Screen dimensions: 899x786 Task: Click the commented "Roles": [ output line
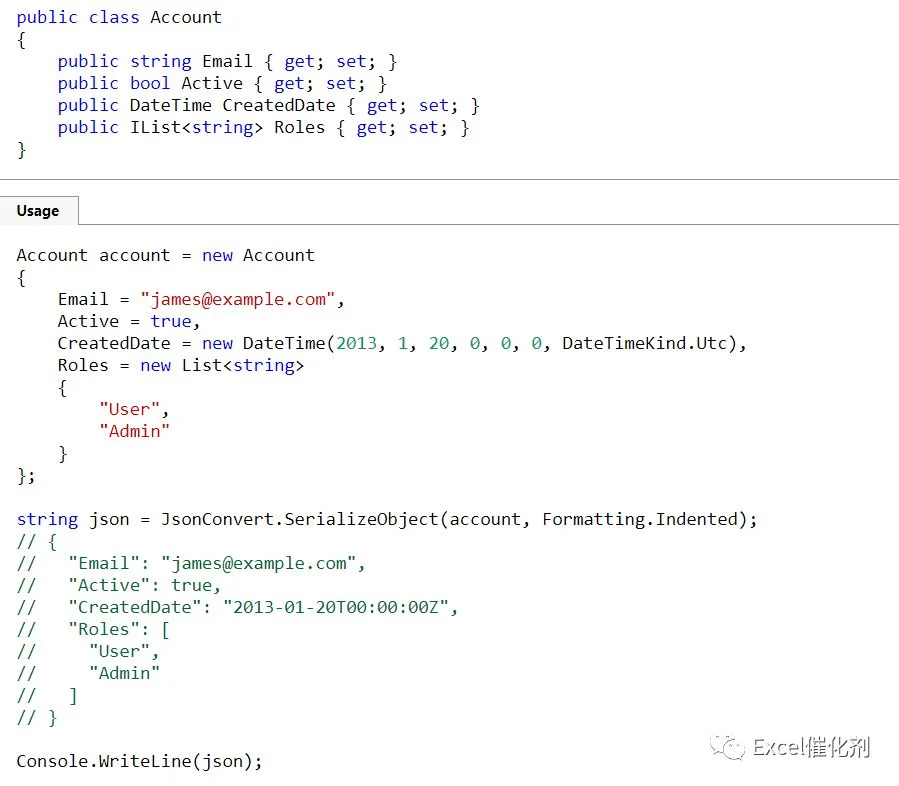[93, 629]
